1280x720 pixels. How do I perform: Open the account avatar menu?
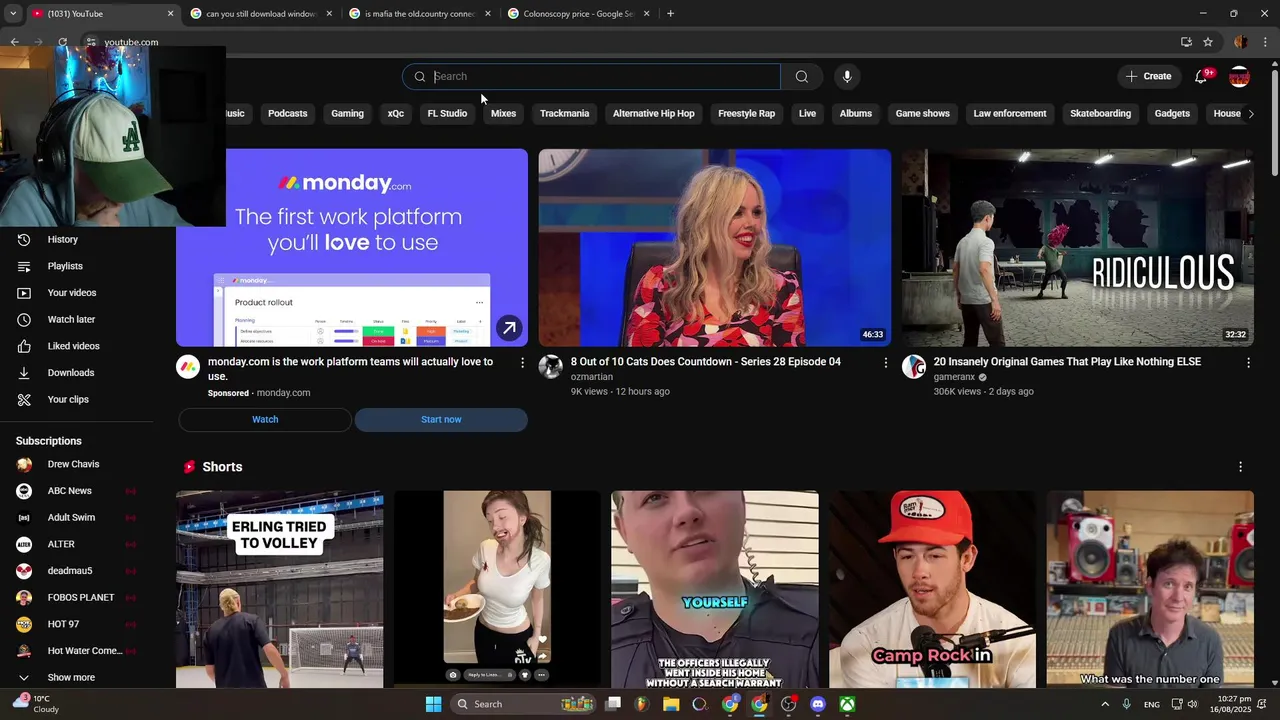pyautogui.click(x=1239, y=76)
